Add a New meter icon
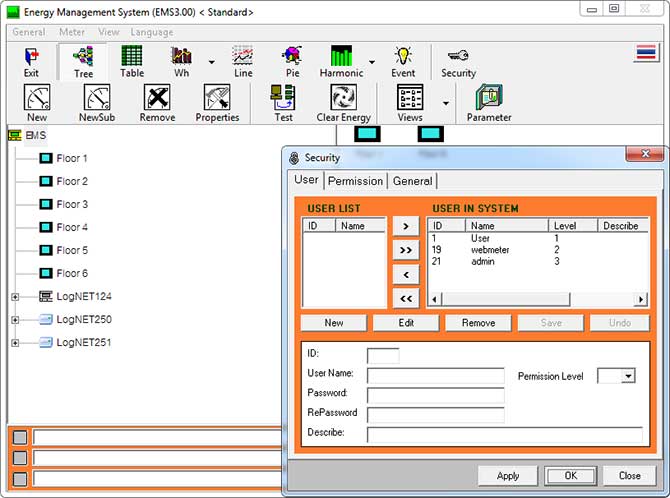670x498 pixels. 37,97
